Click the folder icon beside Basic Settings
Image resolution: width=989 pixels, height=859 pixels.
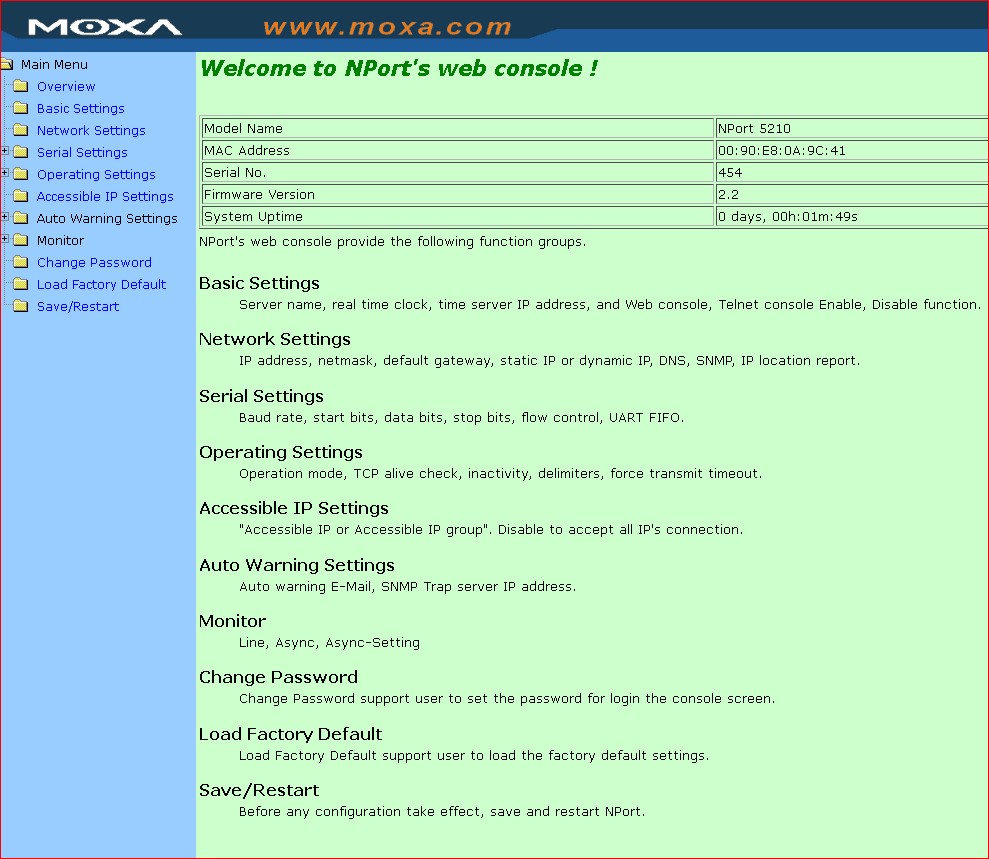(21, 108)
